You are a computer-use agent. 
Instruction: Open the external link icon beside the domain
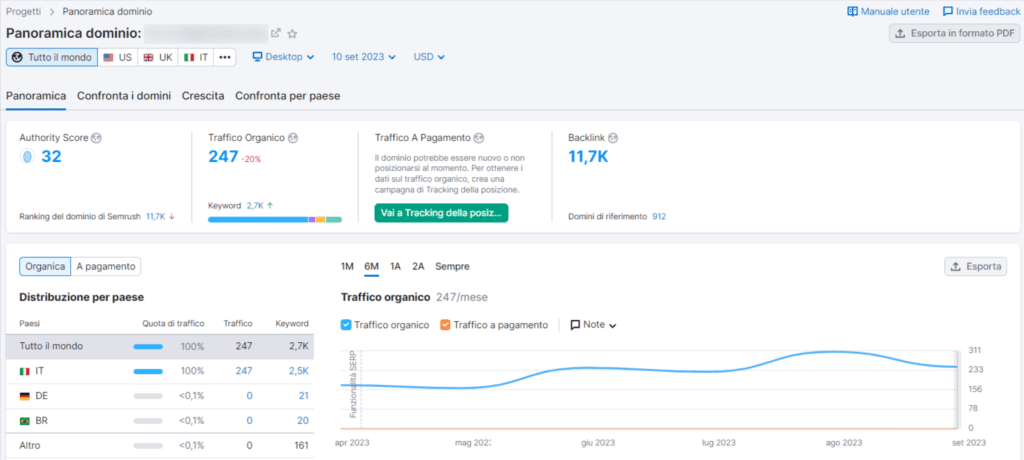pyautogui.click(x=276, y=33)
